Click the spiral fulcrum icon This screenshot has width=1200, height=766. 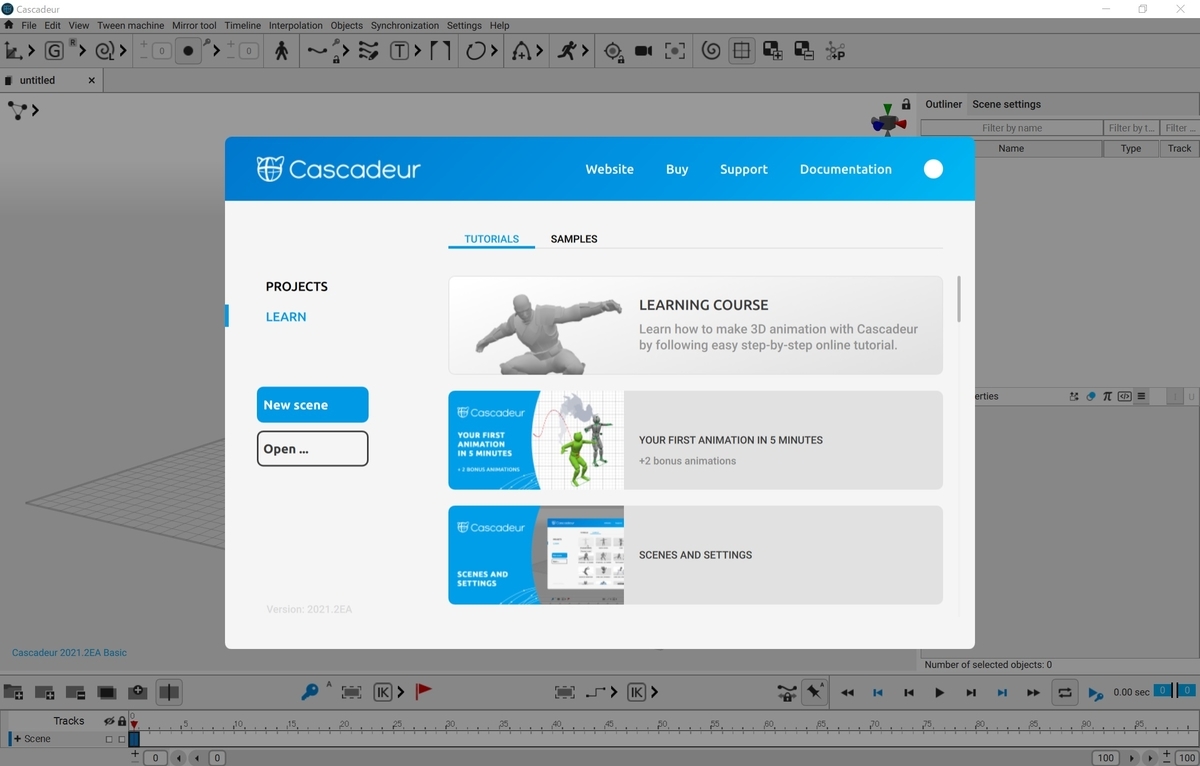point(711,50)
